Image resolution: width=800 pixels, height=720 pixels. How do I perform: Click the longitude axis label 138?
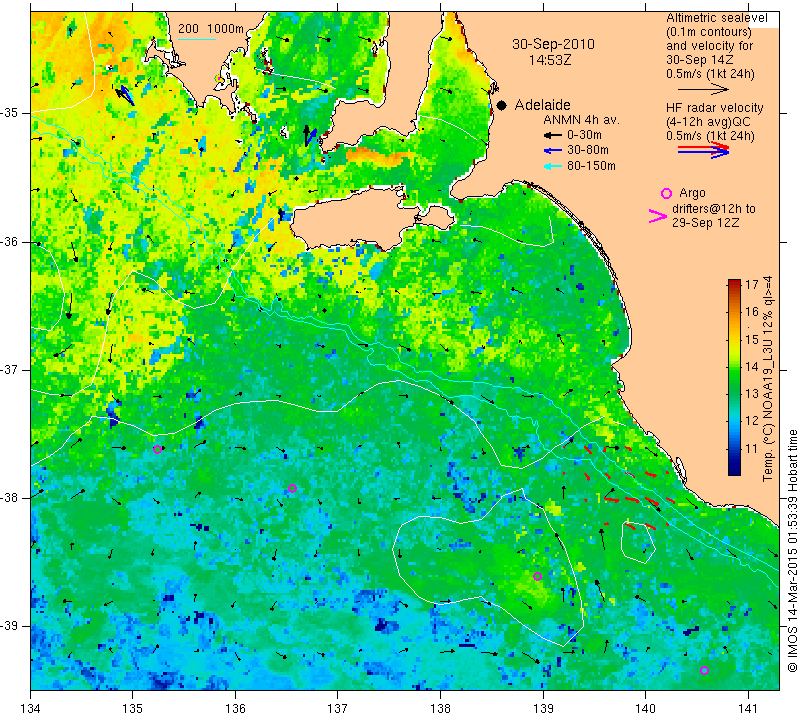point(440,709)
